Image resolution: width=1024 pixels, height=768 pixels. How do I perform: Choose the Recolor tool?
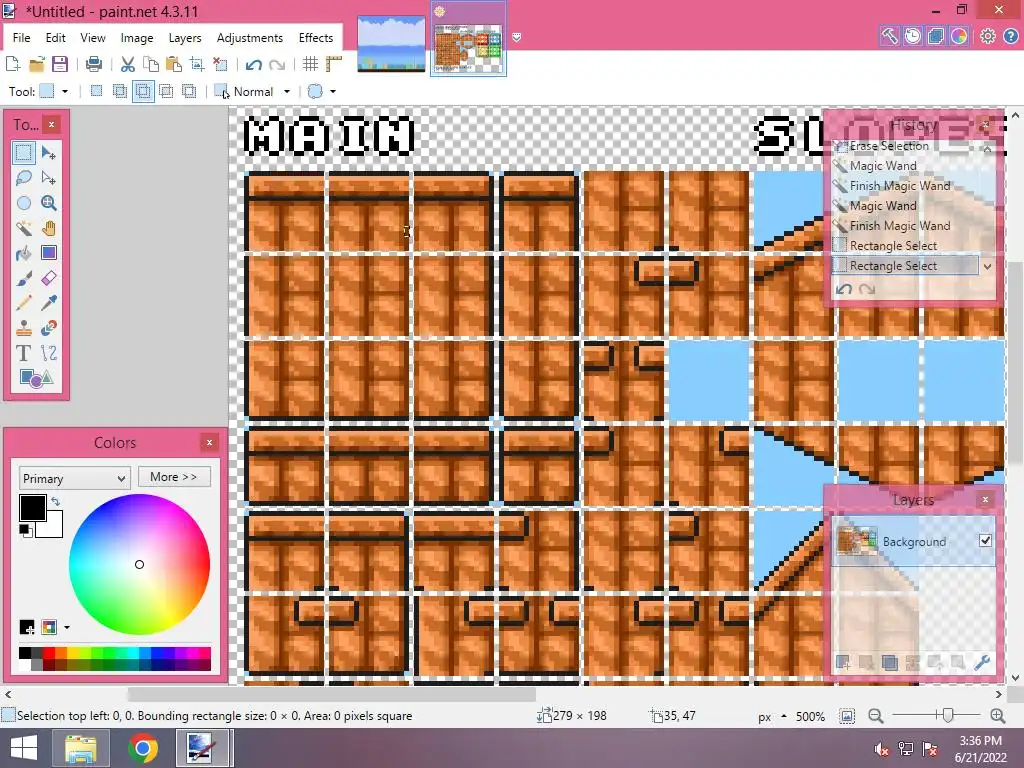(48, 328)
